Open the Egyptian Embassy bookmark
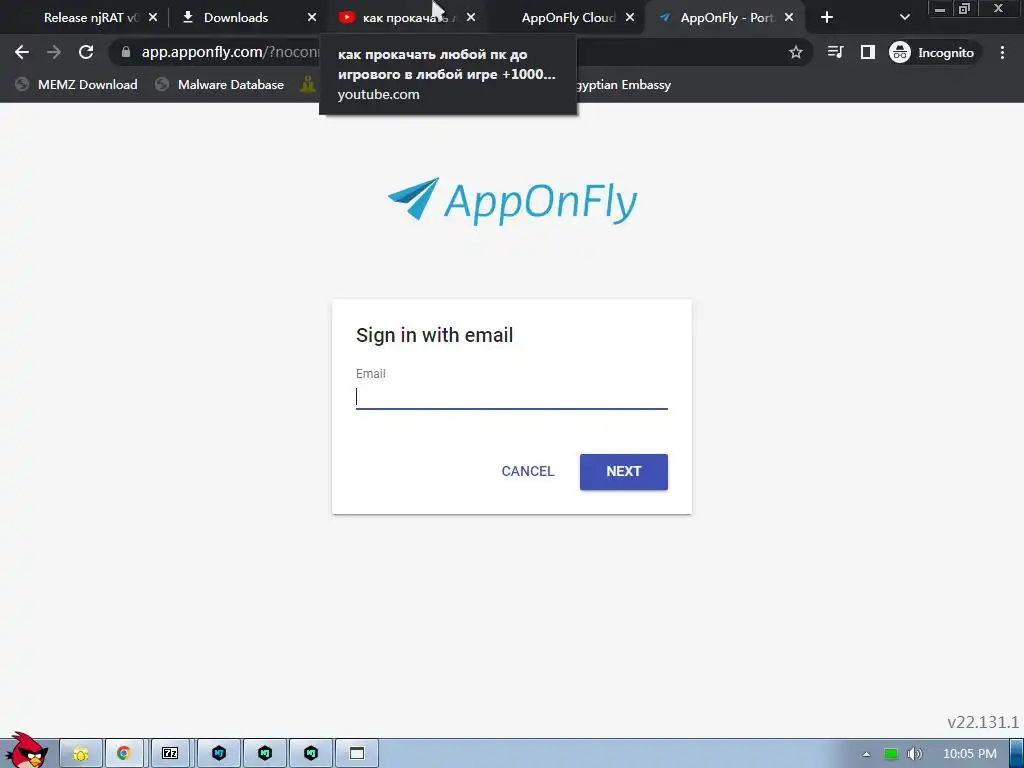 click(623, 84)
